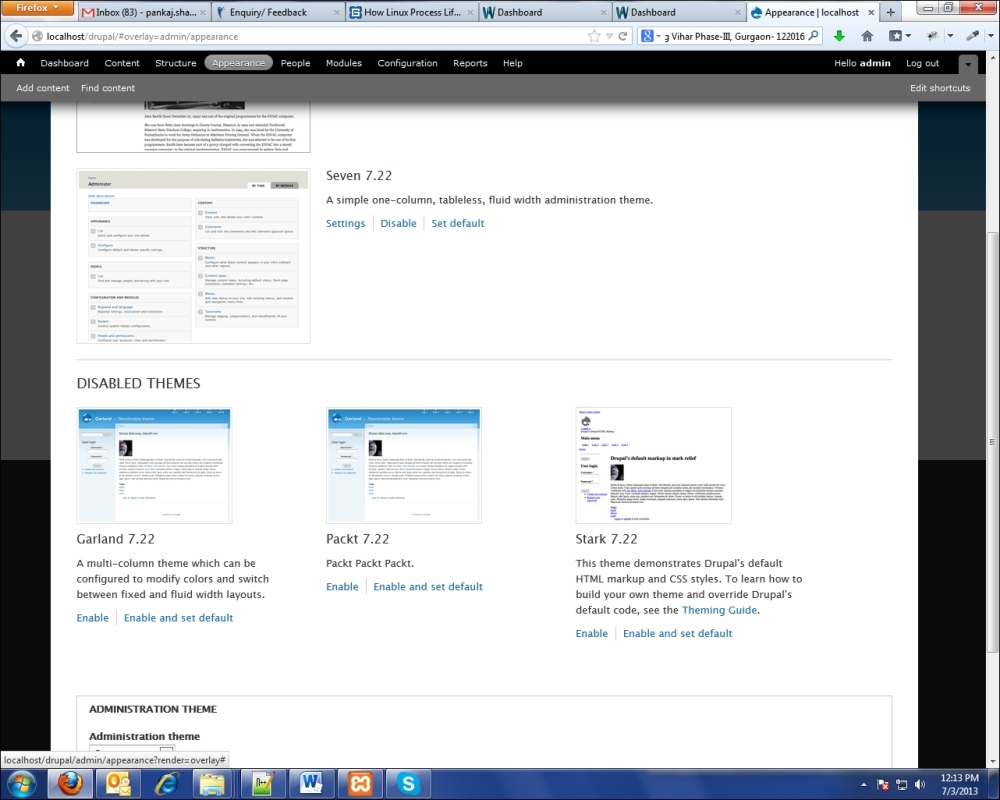Image resolution: width=1000 pixels, height=800 pixels.
Task: Click the Stark theme screenshot thumbnail
Action: (654, 466)
